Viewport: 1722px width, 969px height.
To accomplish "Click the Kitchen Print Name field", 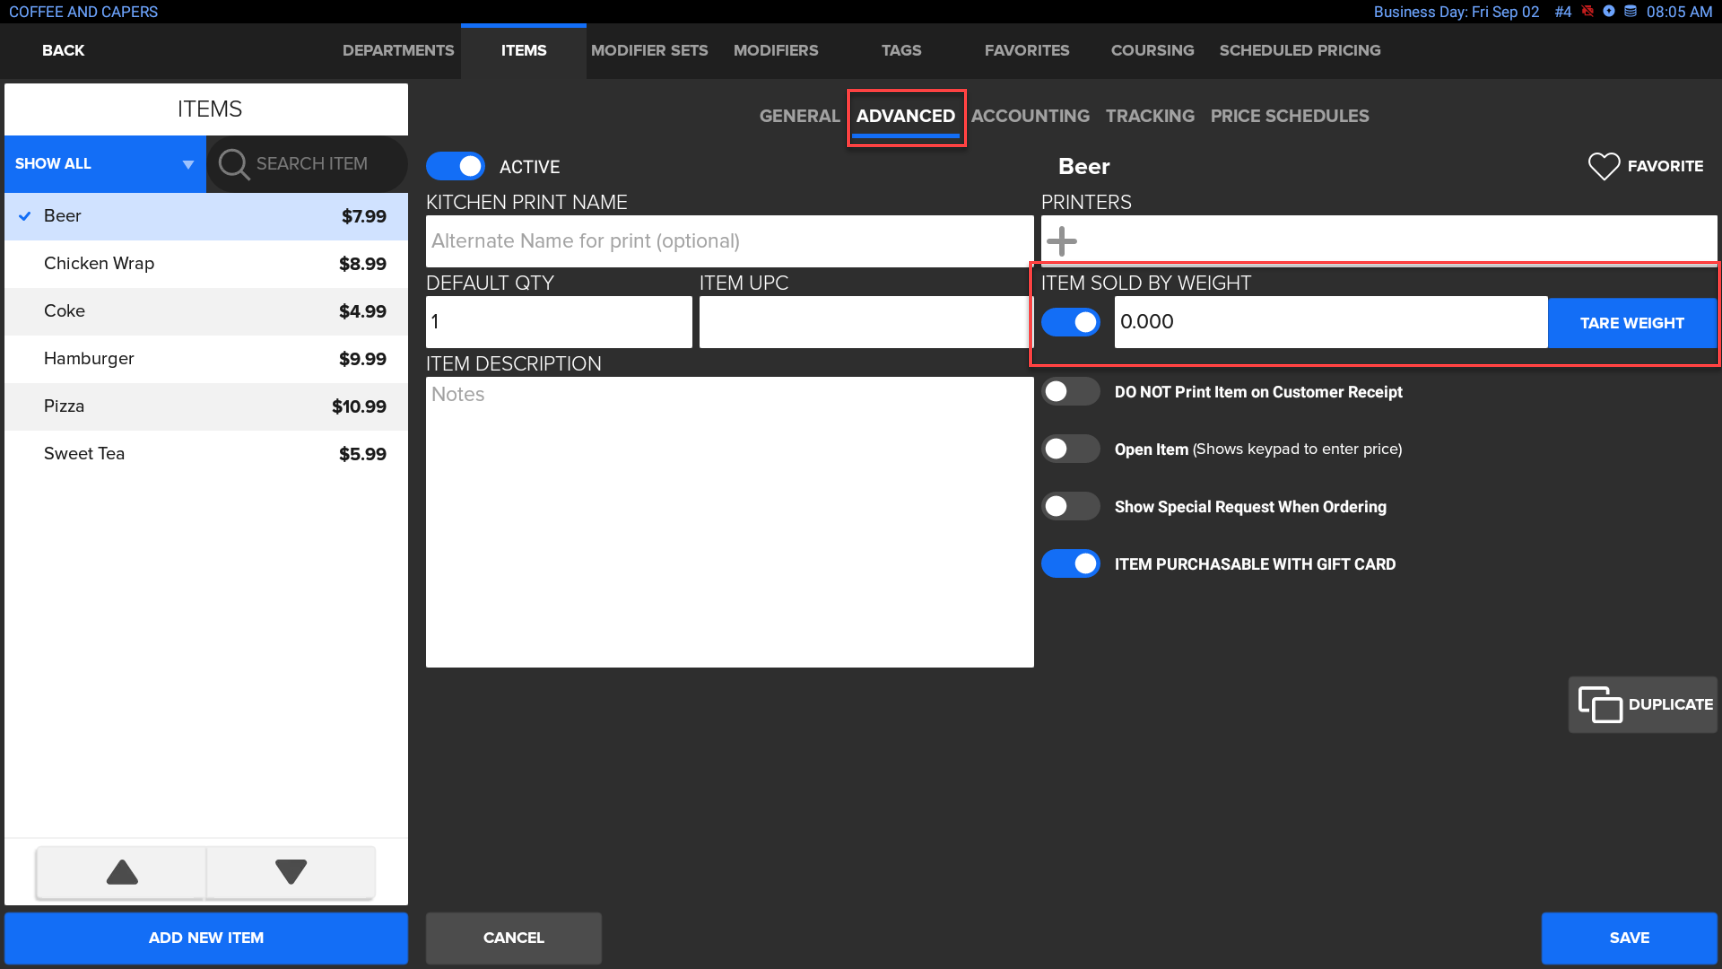I will [x=729, y=241].
